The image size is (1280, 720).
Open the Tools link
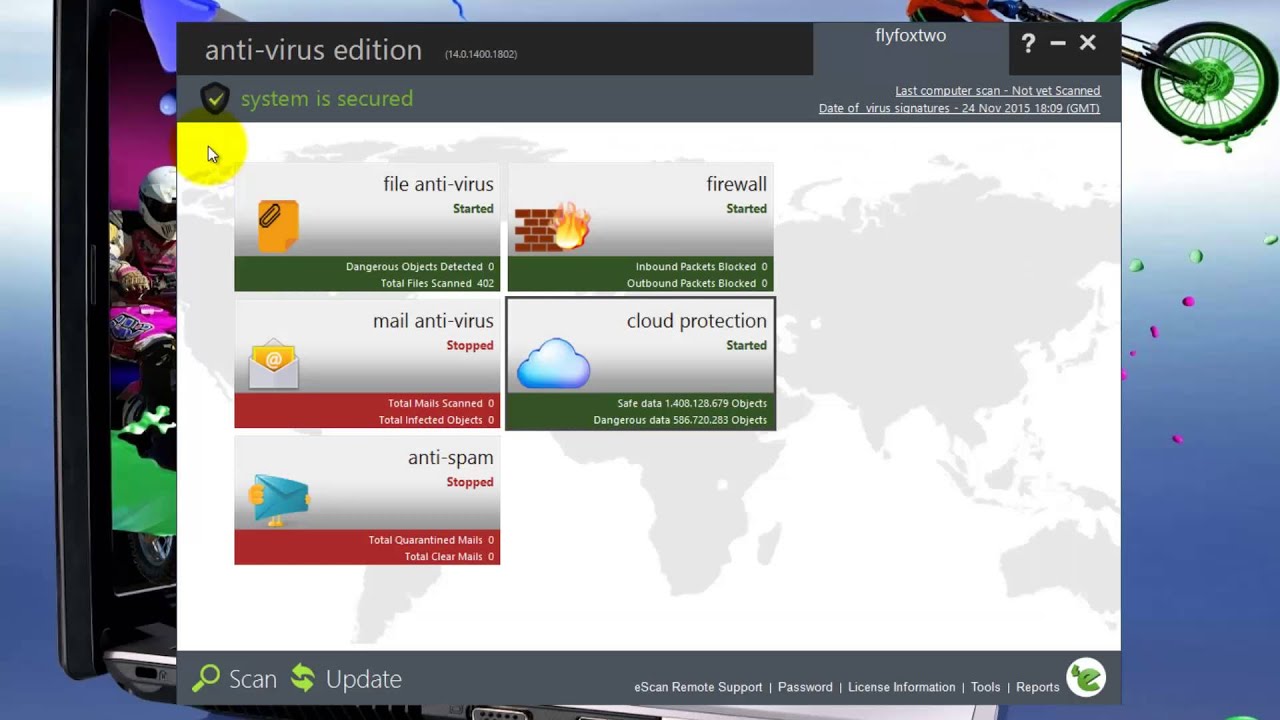985,687
